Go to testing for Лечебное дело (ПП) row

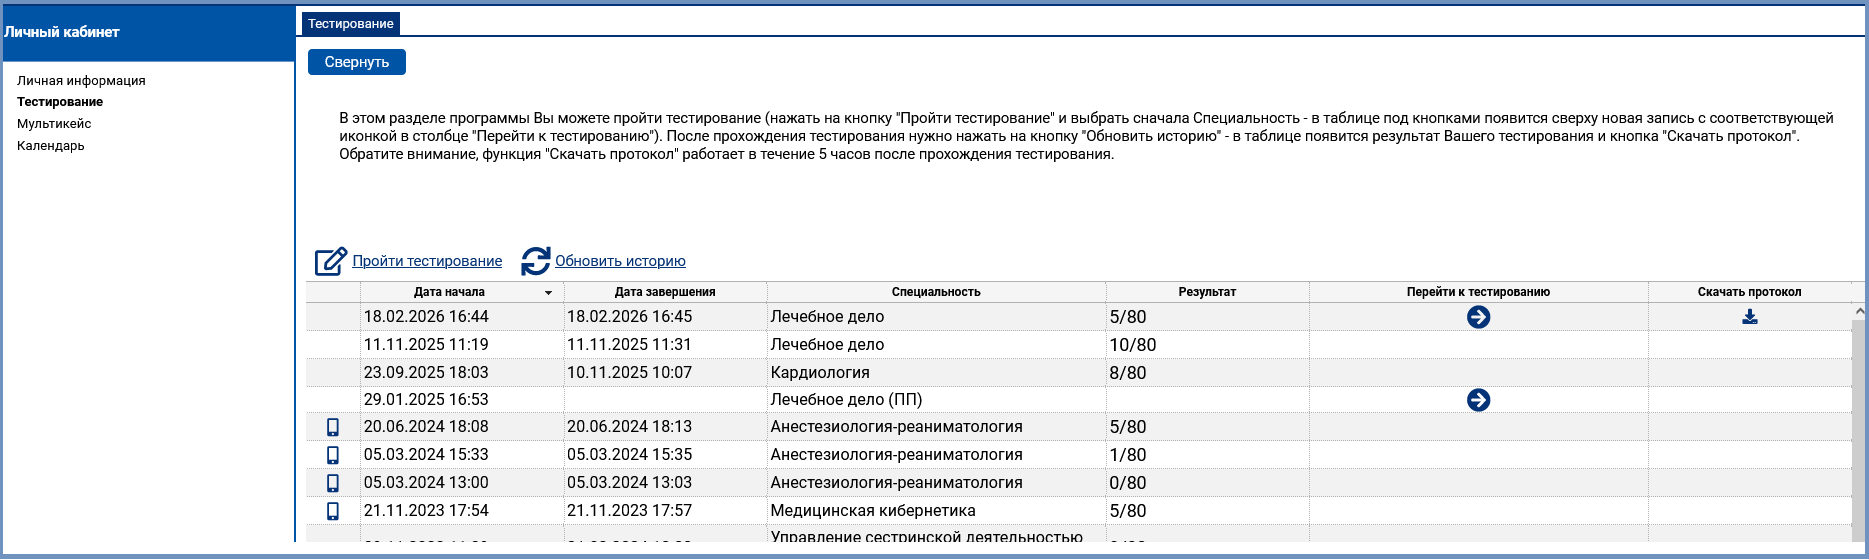click(x=1478, y=400)
